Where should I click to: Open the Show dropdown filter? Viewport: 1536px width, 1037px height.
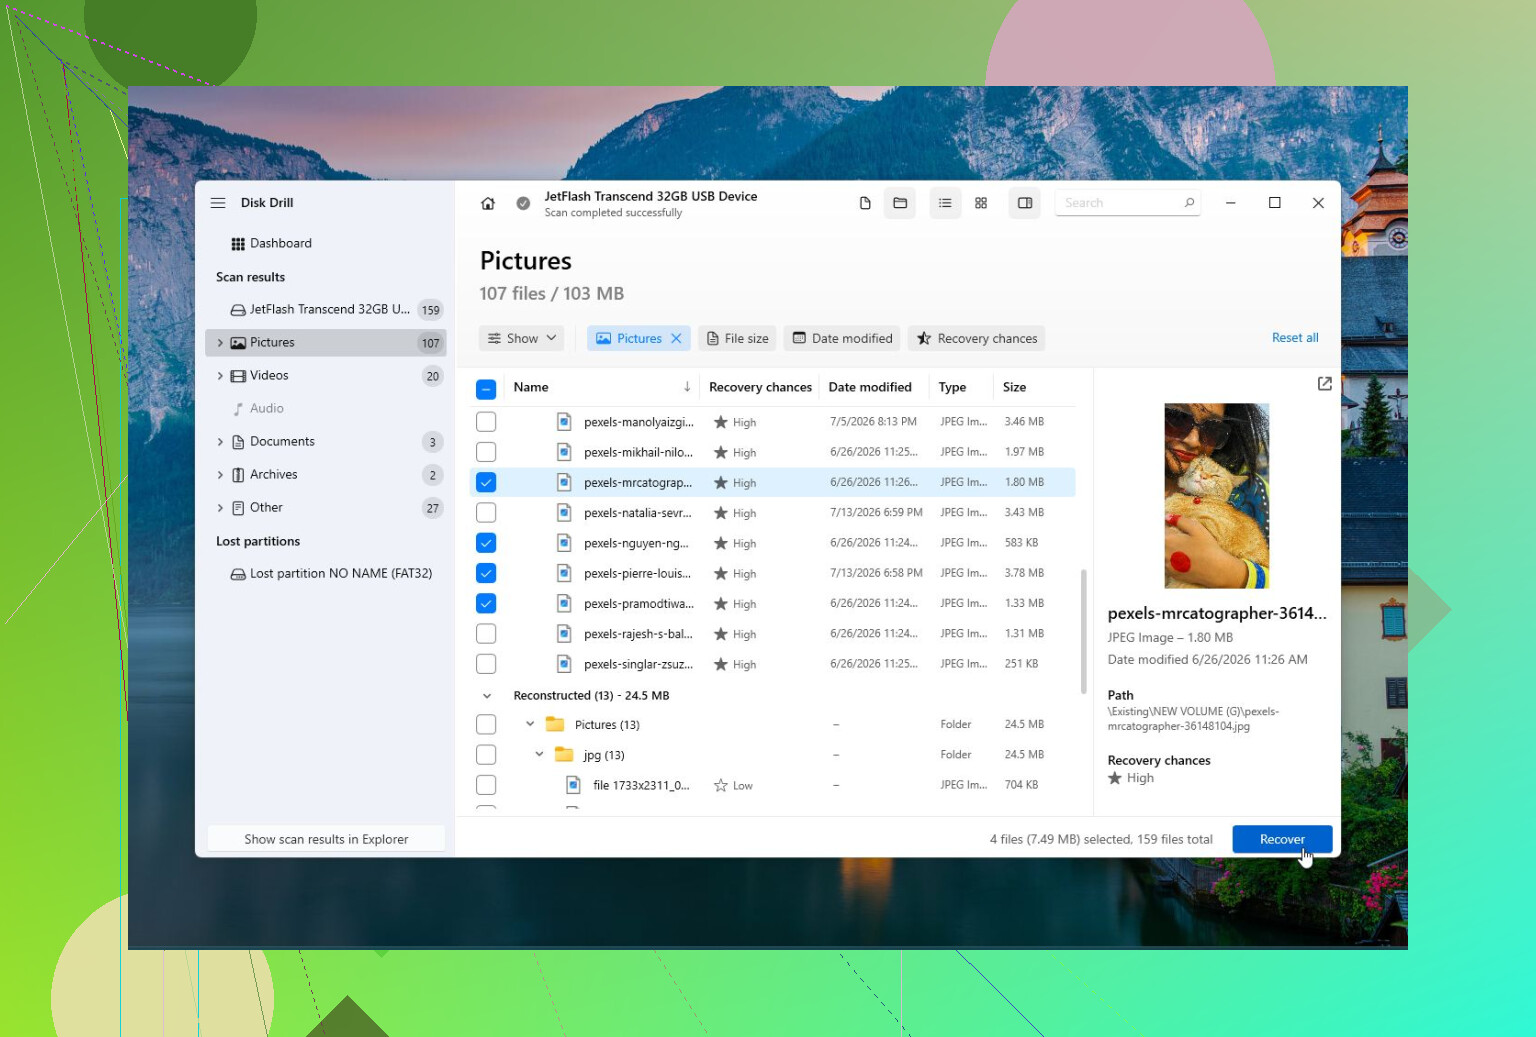pyautogui.click(x=521, y=338)
